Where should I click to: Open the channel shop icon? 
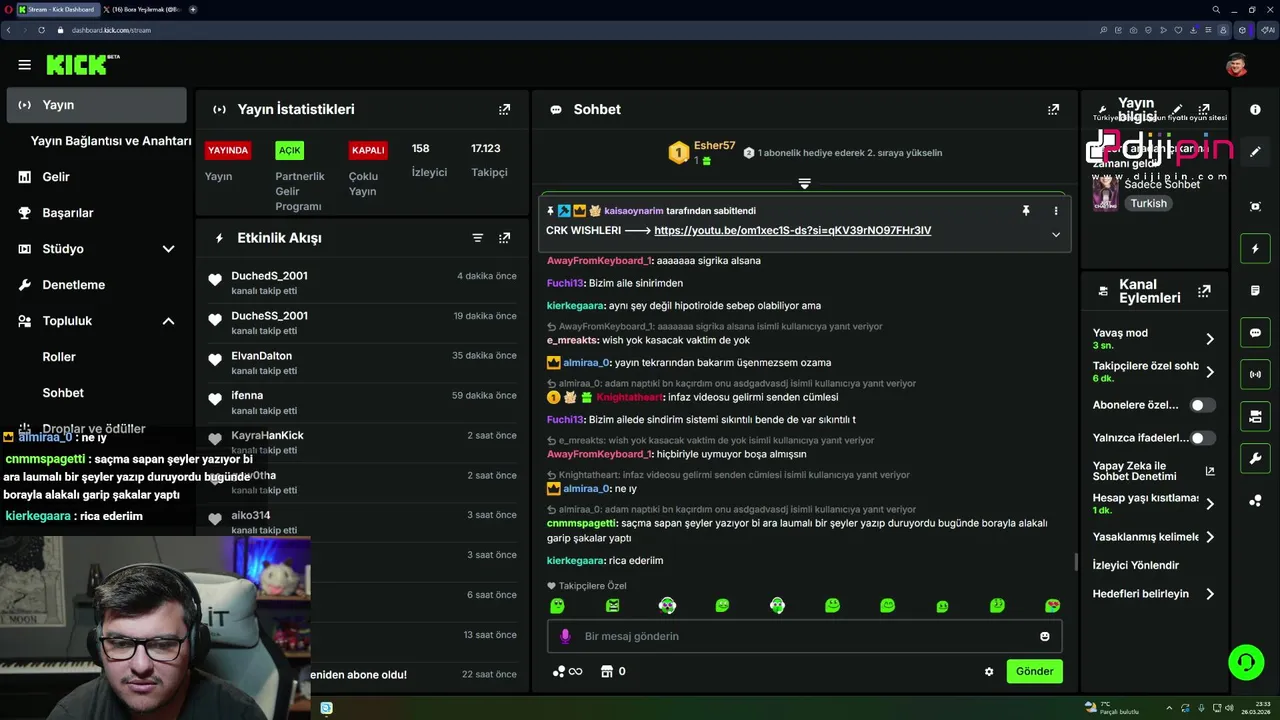coord(606,671)
